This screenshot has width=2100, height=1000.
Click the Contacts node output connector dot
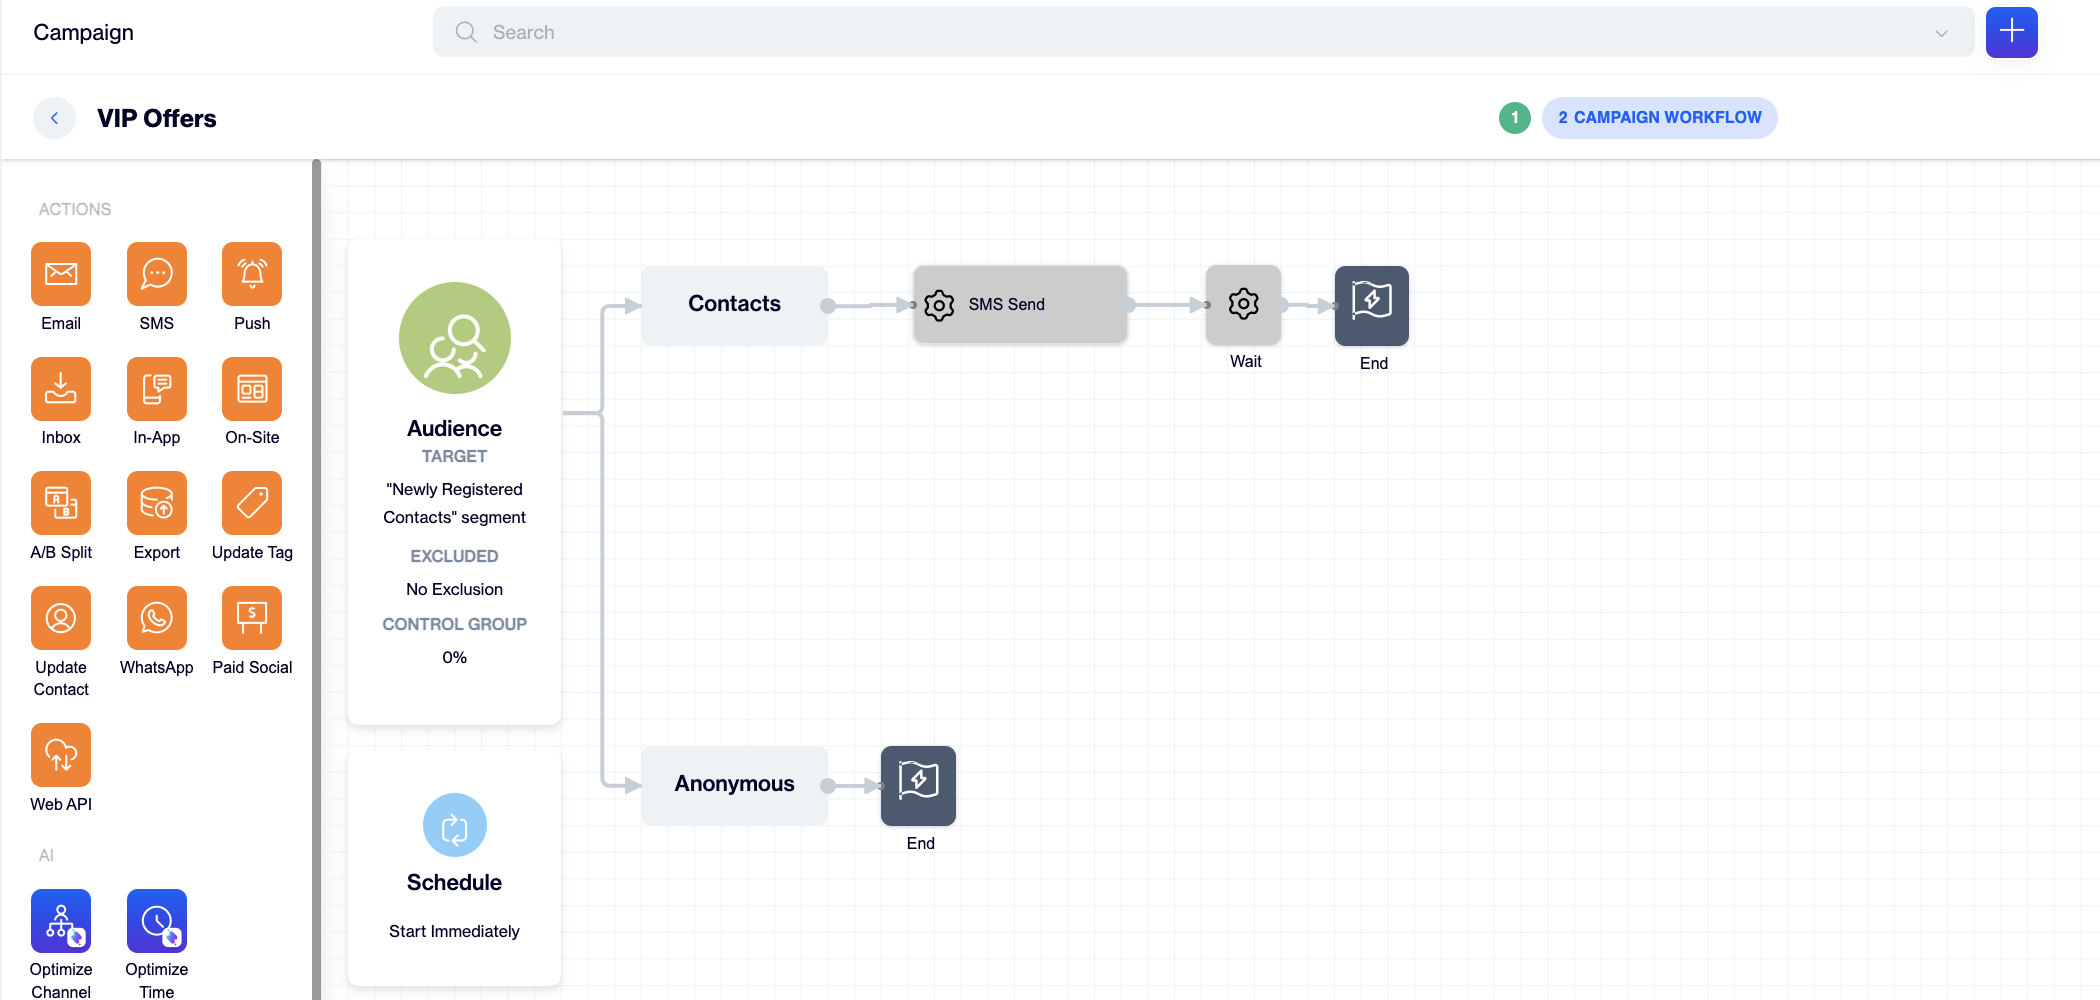[827, 306]
